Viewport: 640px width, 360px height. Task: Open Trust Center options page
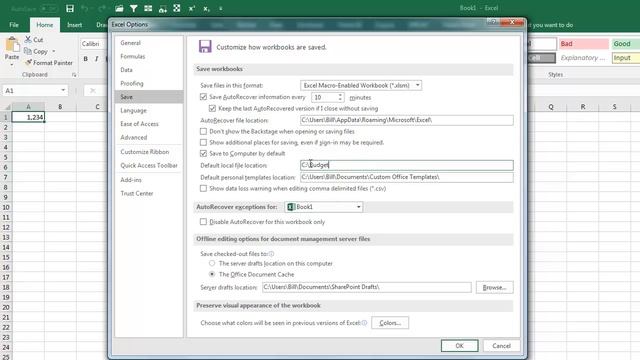point(149,193)
